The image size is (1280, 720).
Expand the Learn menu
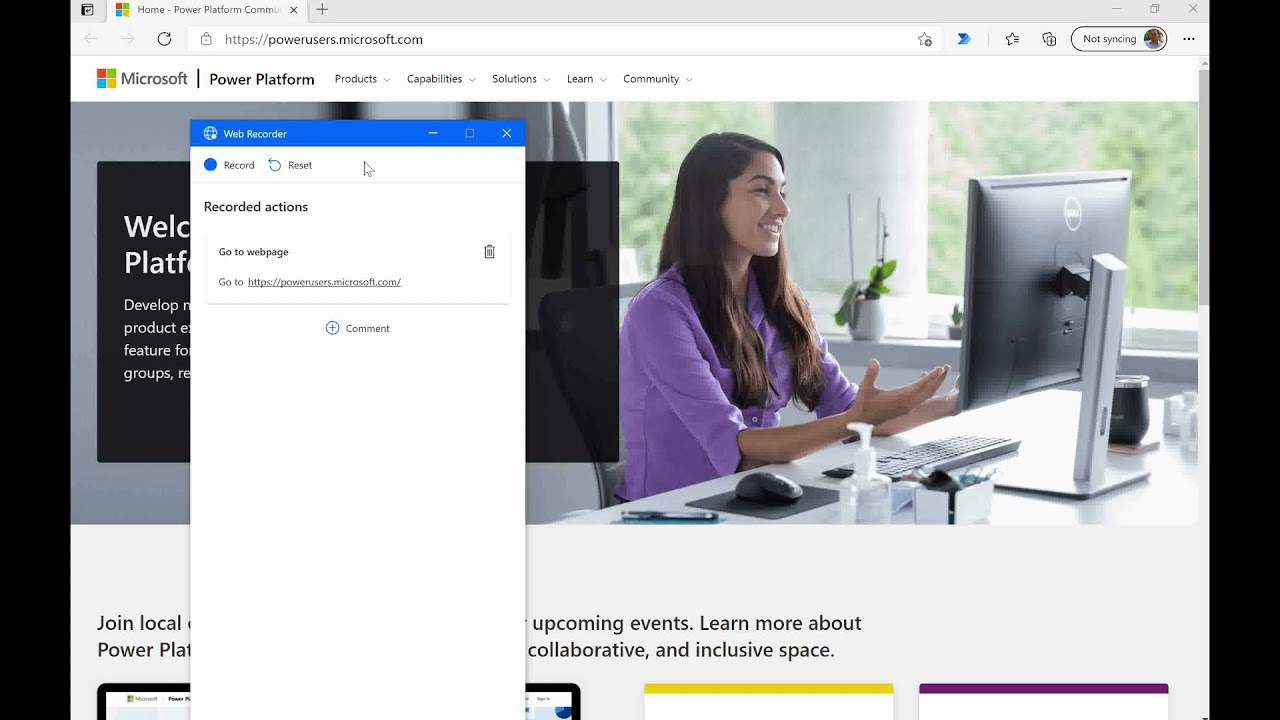click(x=587, y=79)
